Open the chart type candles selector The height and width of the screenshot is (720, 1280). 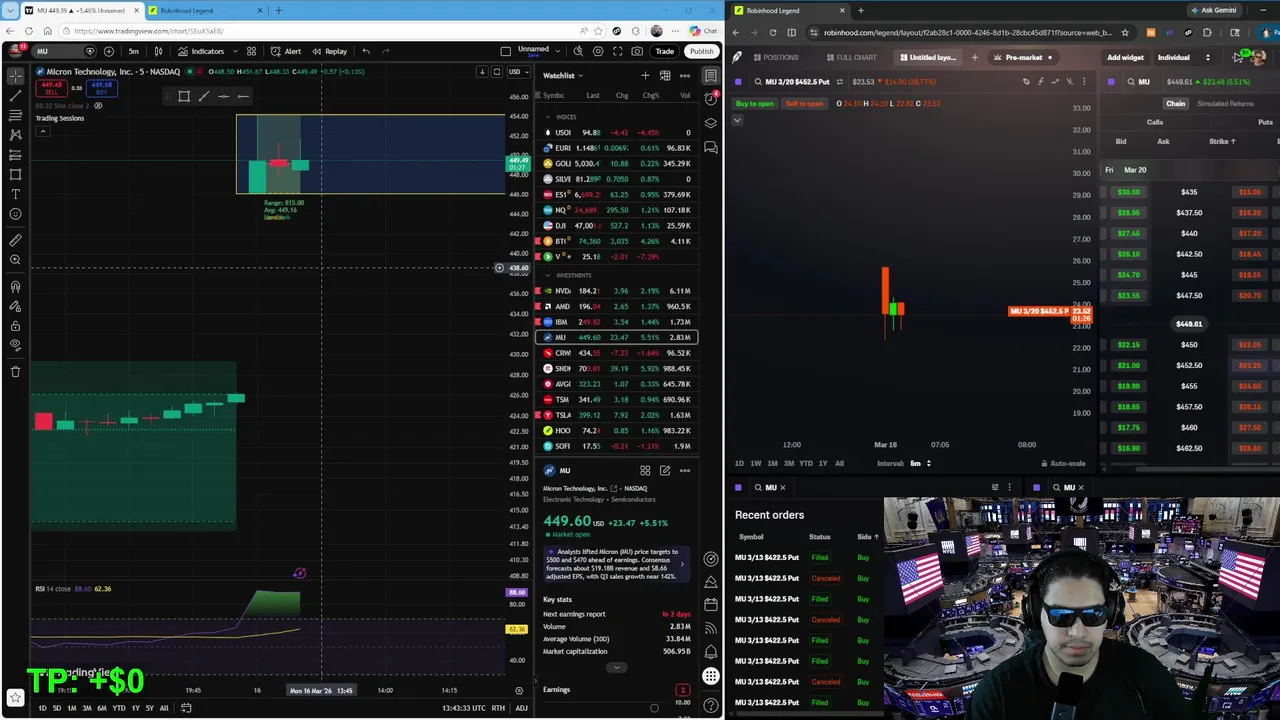coord(158,51)
